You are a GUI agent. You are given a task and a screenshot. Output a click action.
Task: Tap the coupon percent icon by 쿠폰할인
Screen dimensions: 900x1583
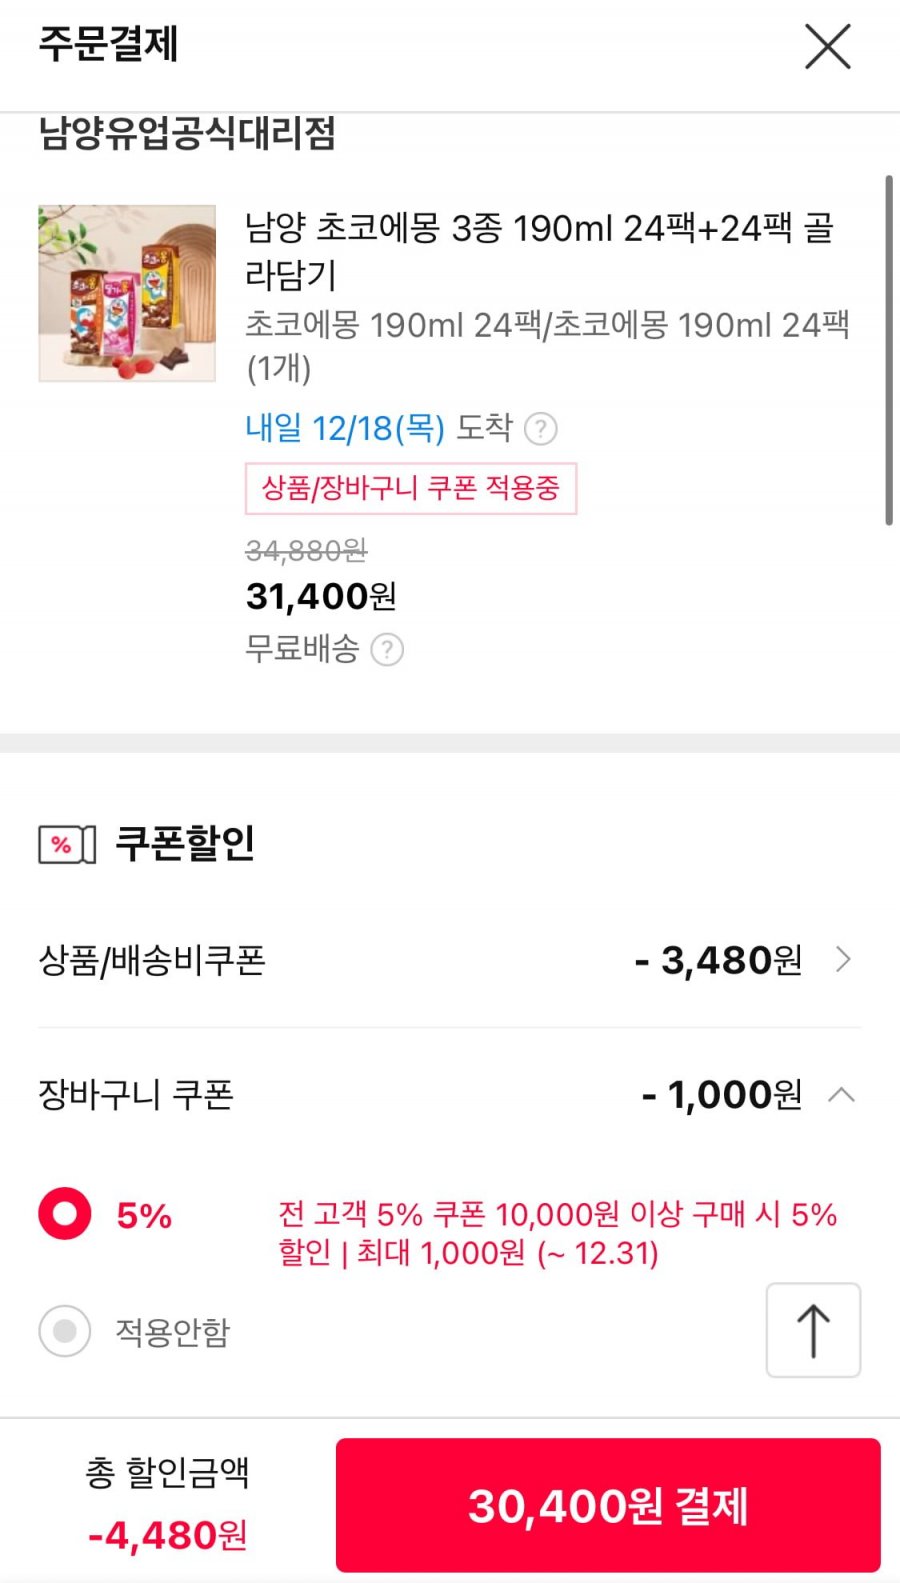(67, 845)
